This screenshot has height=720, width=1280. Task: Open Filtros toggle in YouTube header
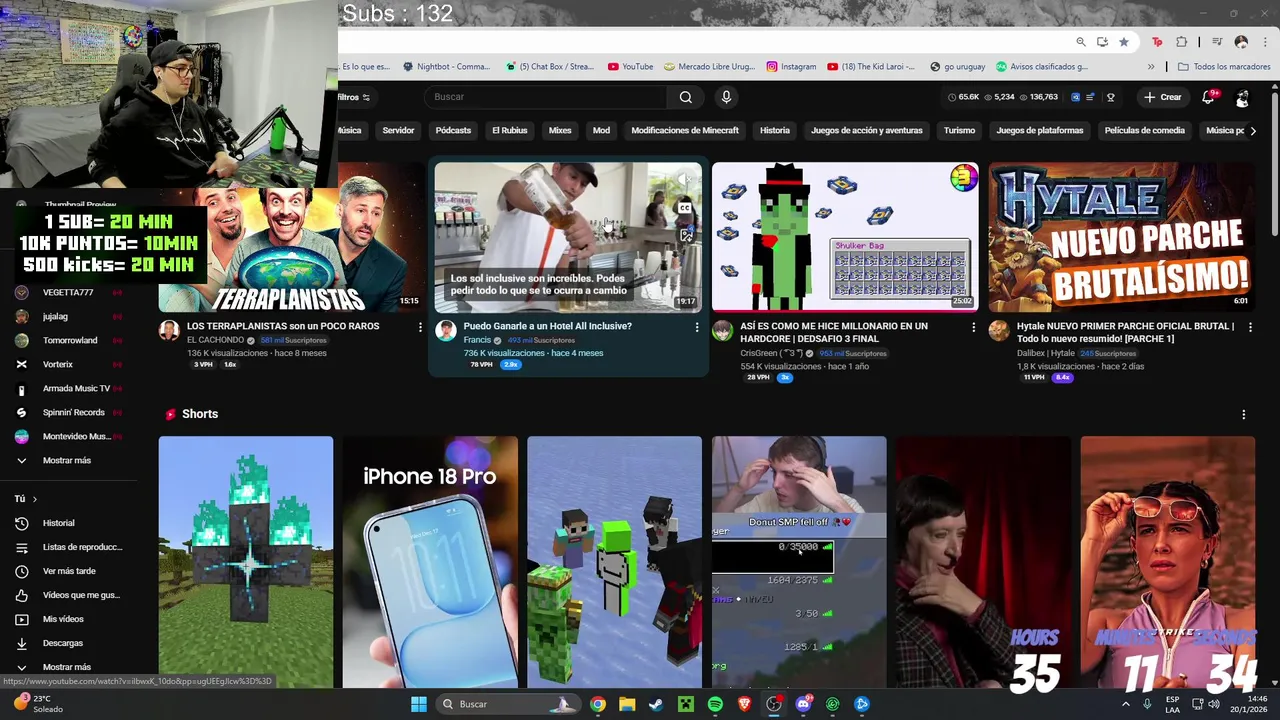[x=354, y=97]
